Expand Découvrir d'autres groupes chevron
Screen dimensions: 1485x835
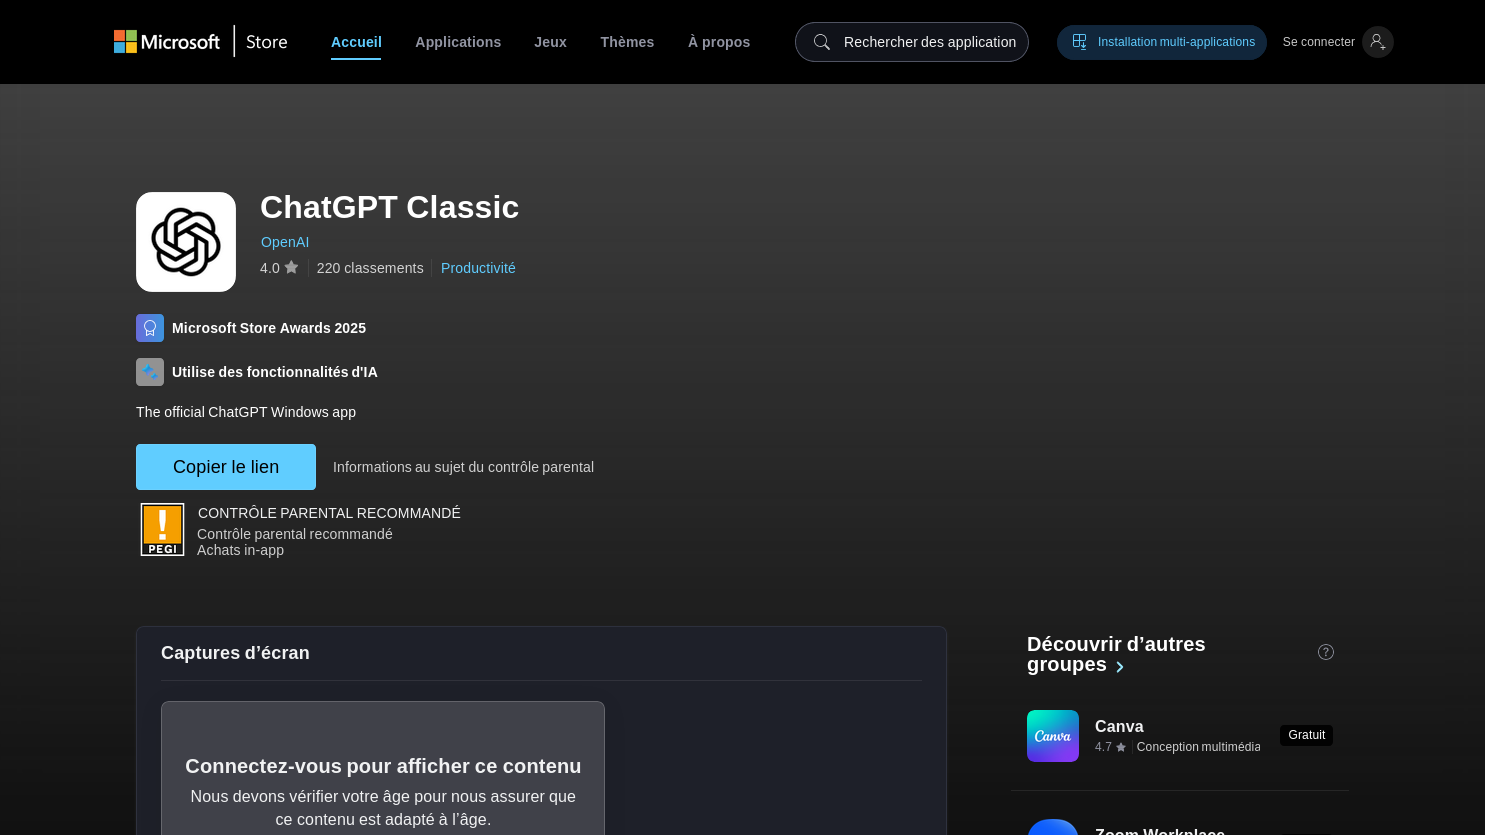click(x=1120, y=667)
